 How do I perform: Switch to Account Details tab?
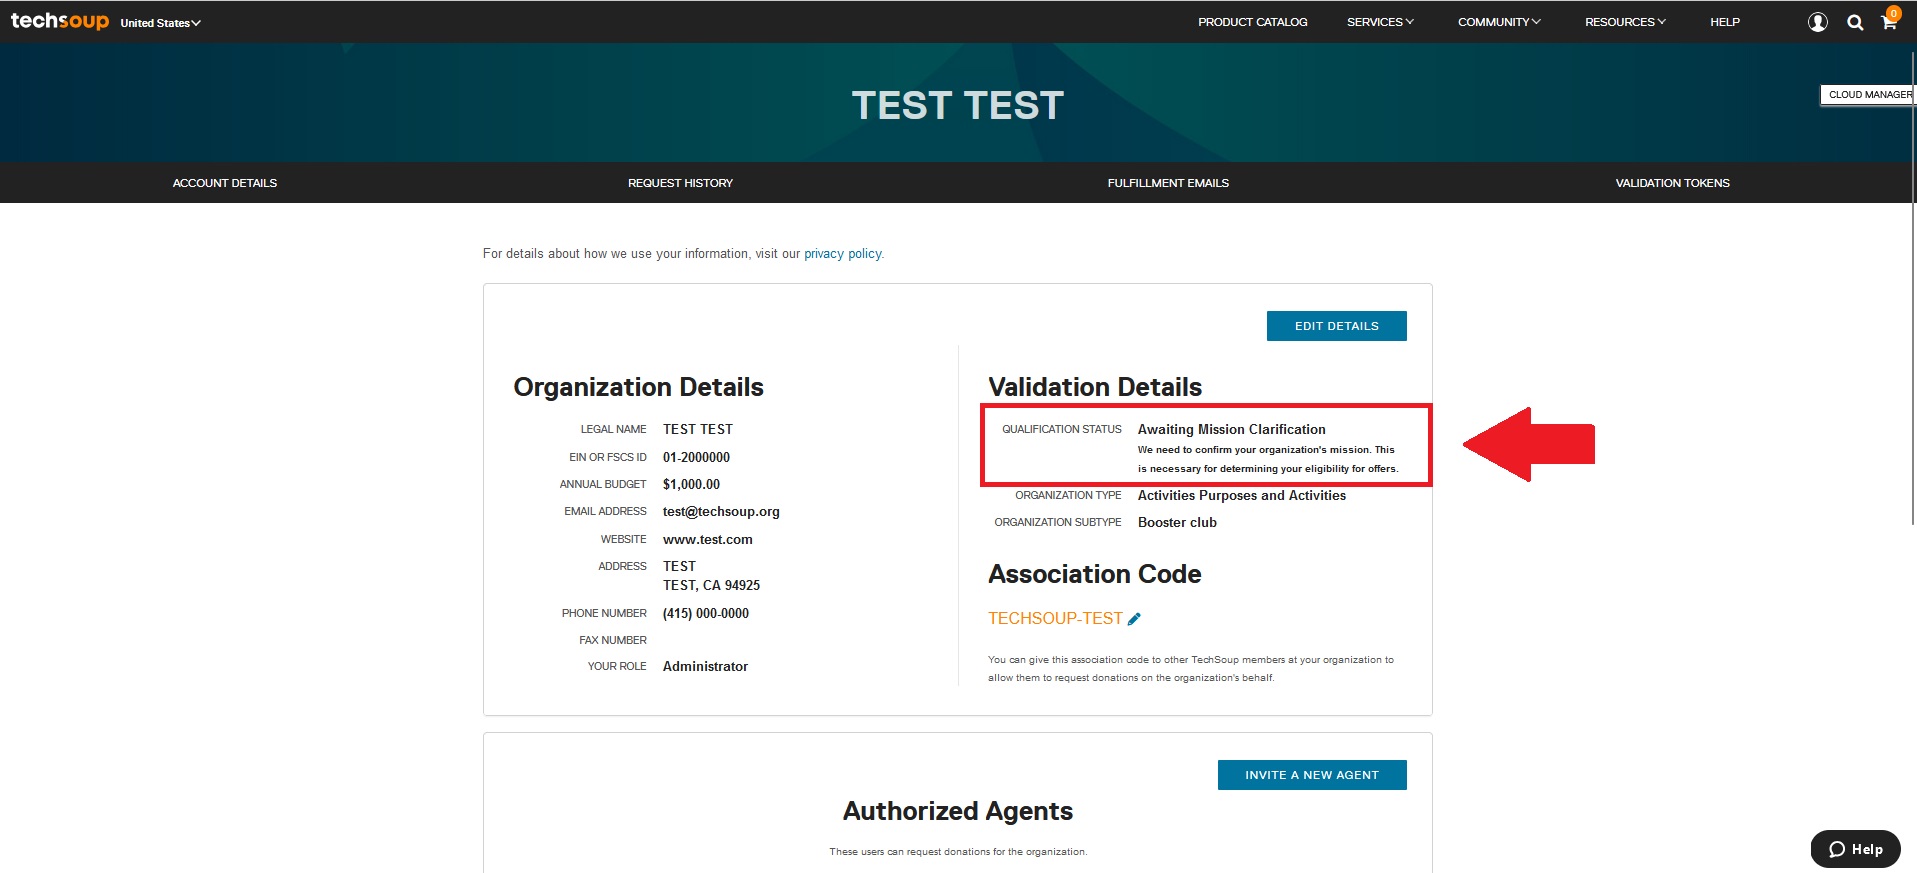coord(225,183)
